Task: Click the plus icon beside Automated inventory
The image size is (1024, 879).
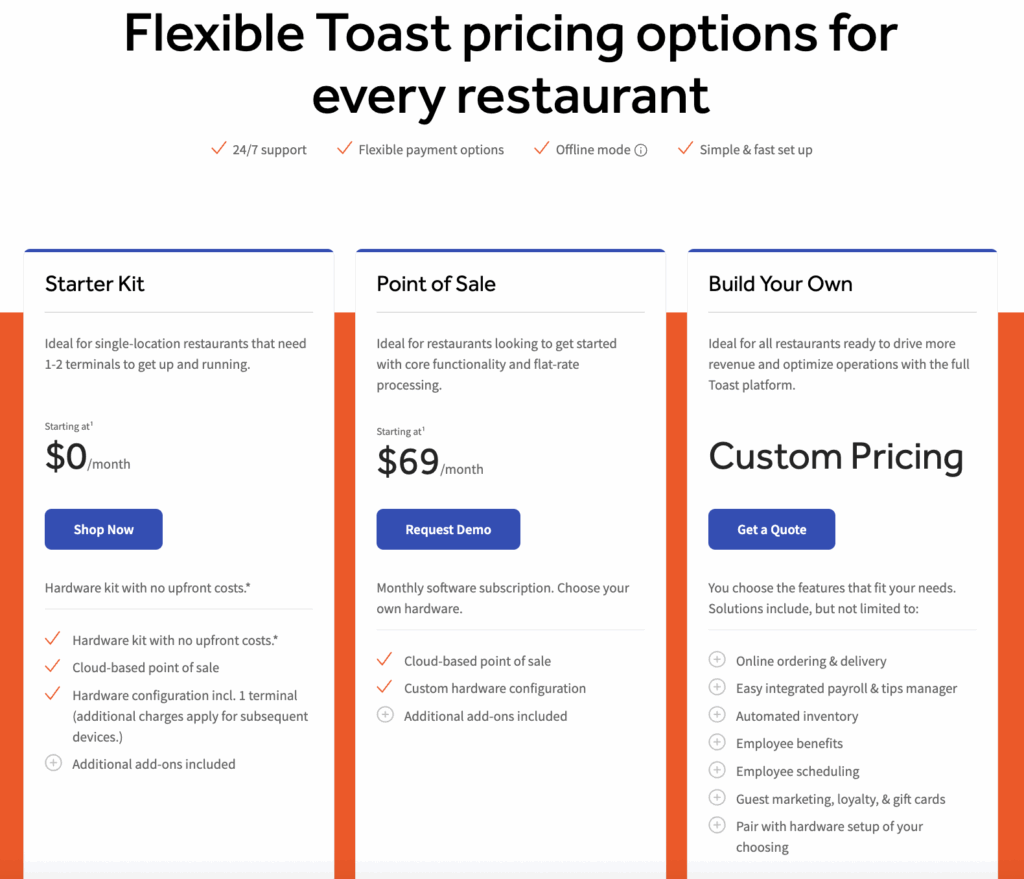Action: pos(717,715)
